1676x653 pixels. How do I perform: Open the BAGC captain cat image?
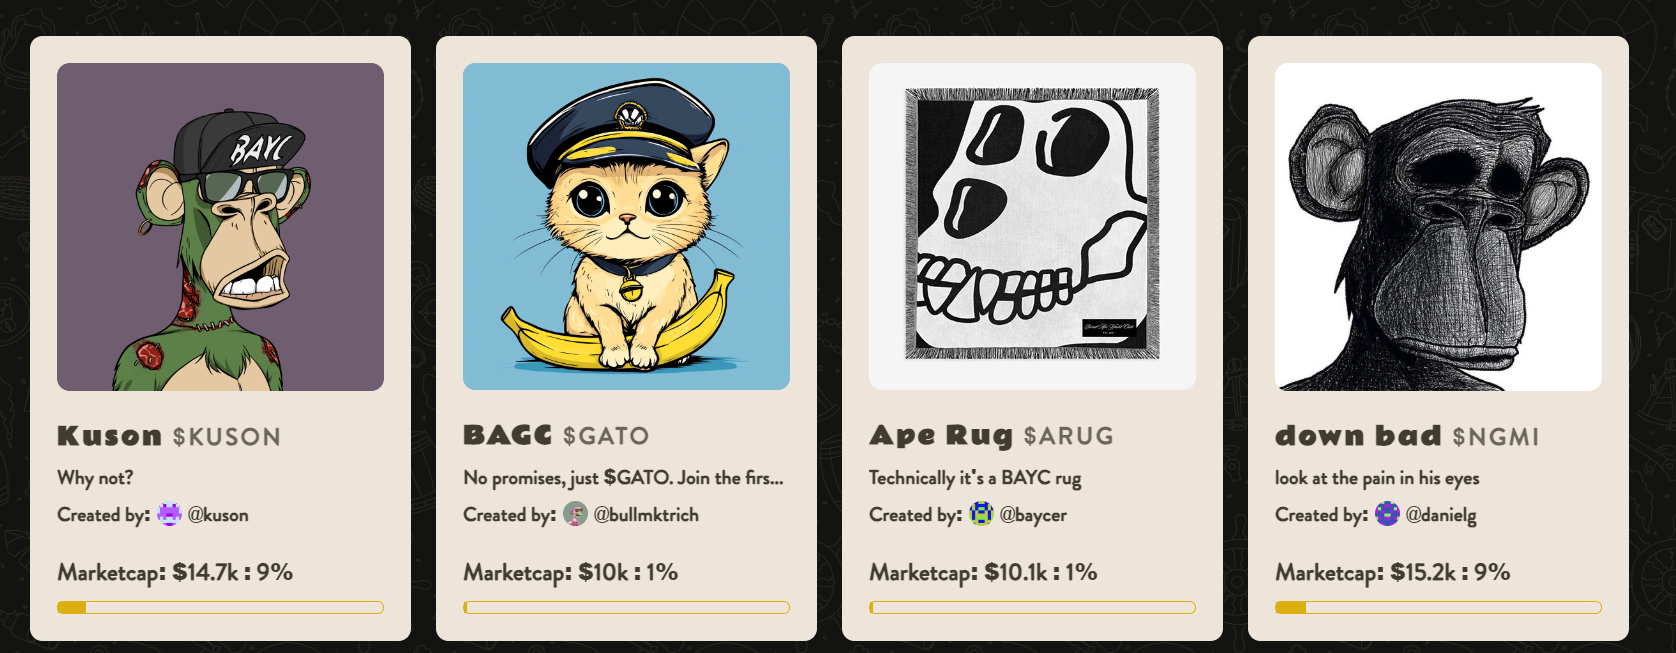(x=626, y=227)
